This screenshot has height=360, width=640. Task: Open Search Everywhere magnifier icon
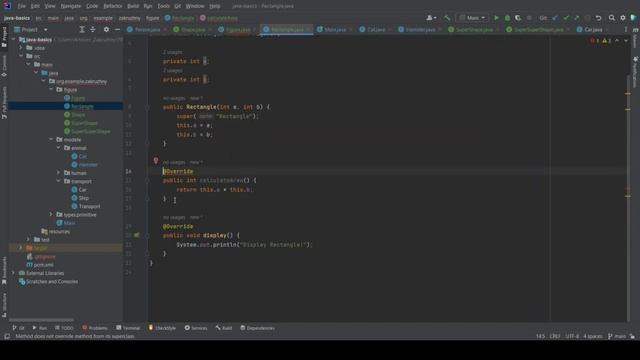[612, 18]
